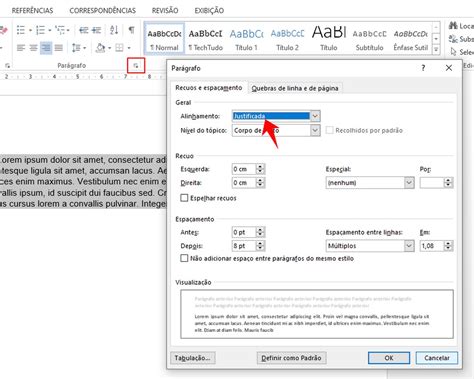Align text left using ribbon icon
The width and height of the screenshot is (474, 379).
[x=21, y=48]
